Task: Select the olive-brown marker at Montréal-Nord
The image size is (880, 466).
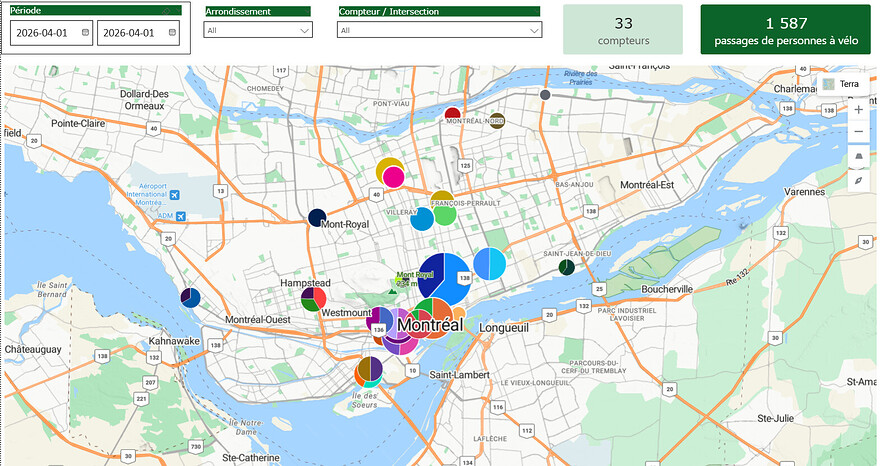Action: (497, 121)
